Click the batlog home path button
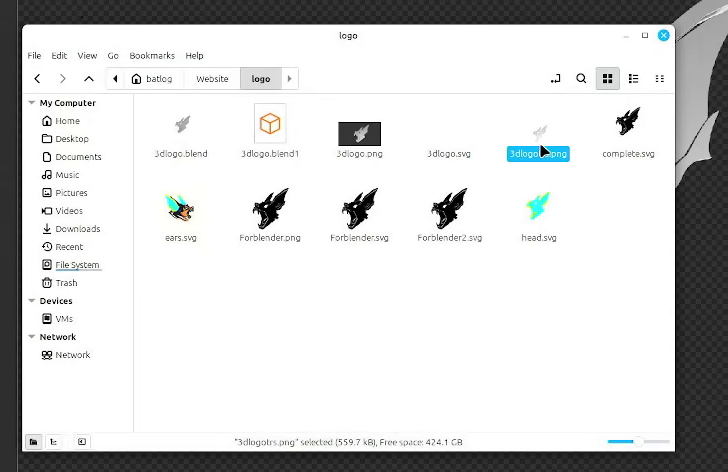Screen dimensions: 728x472 coord(152,79)
